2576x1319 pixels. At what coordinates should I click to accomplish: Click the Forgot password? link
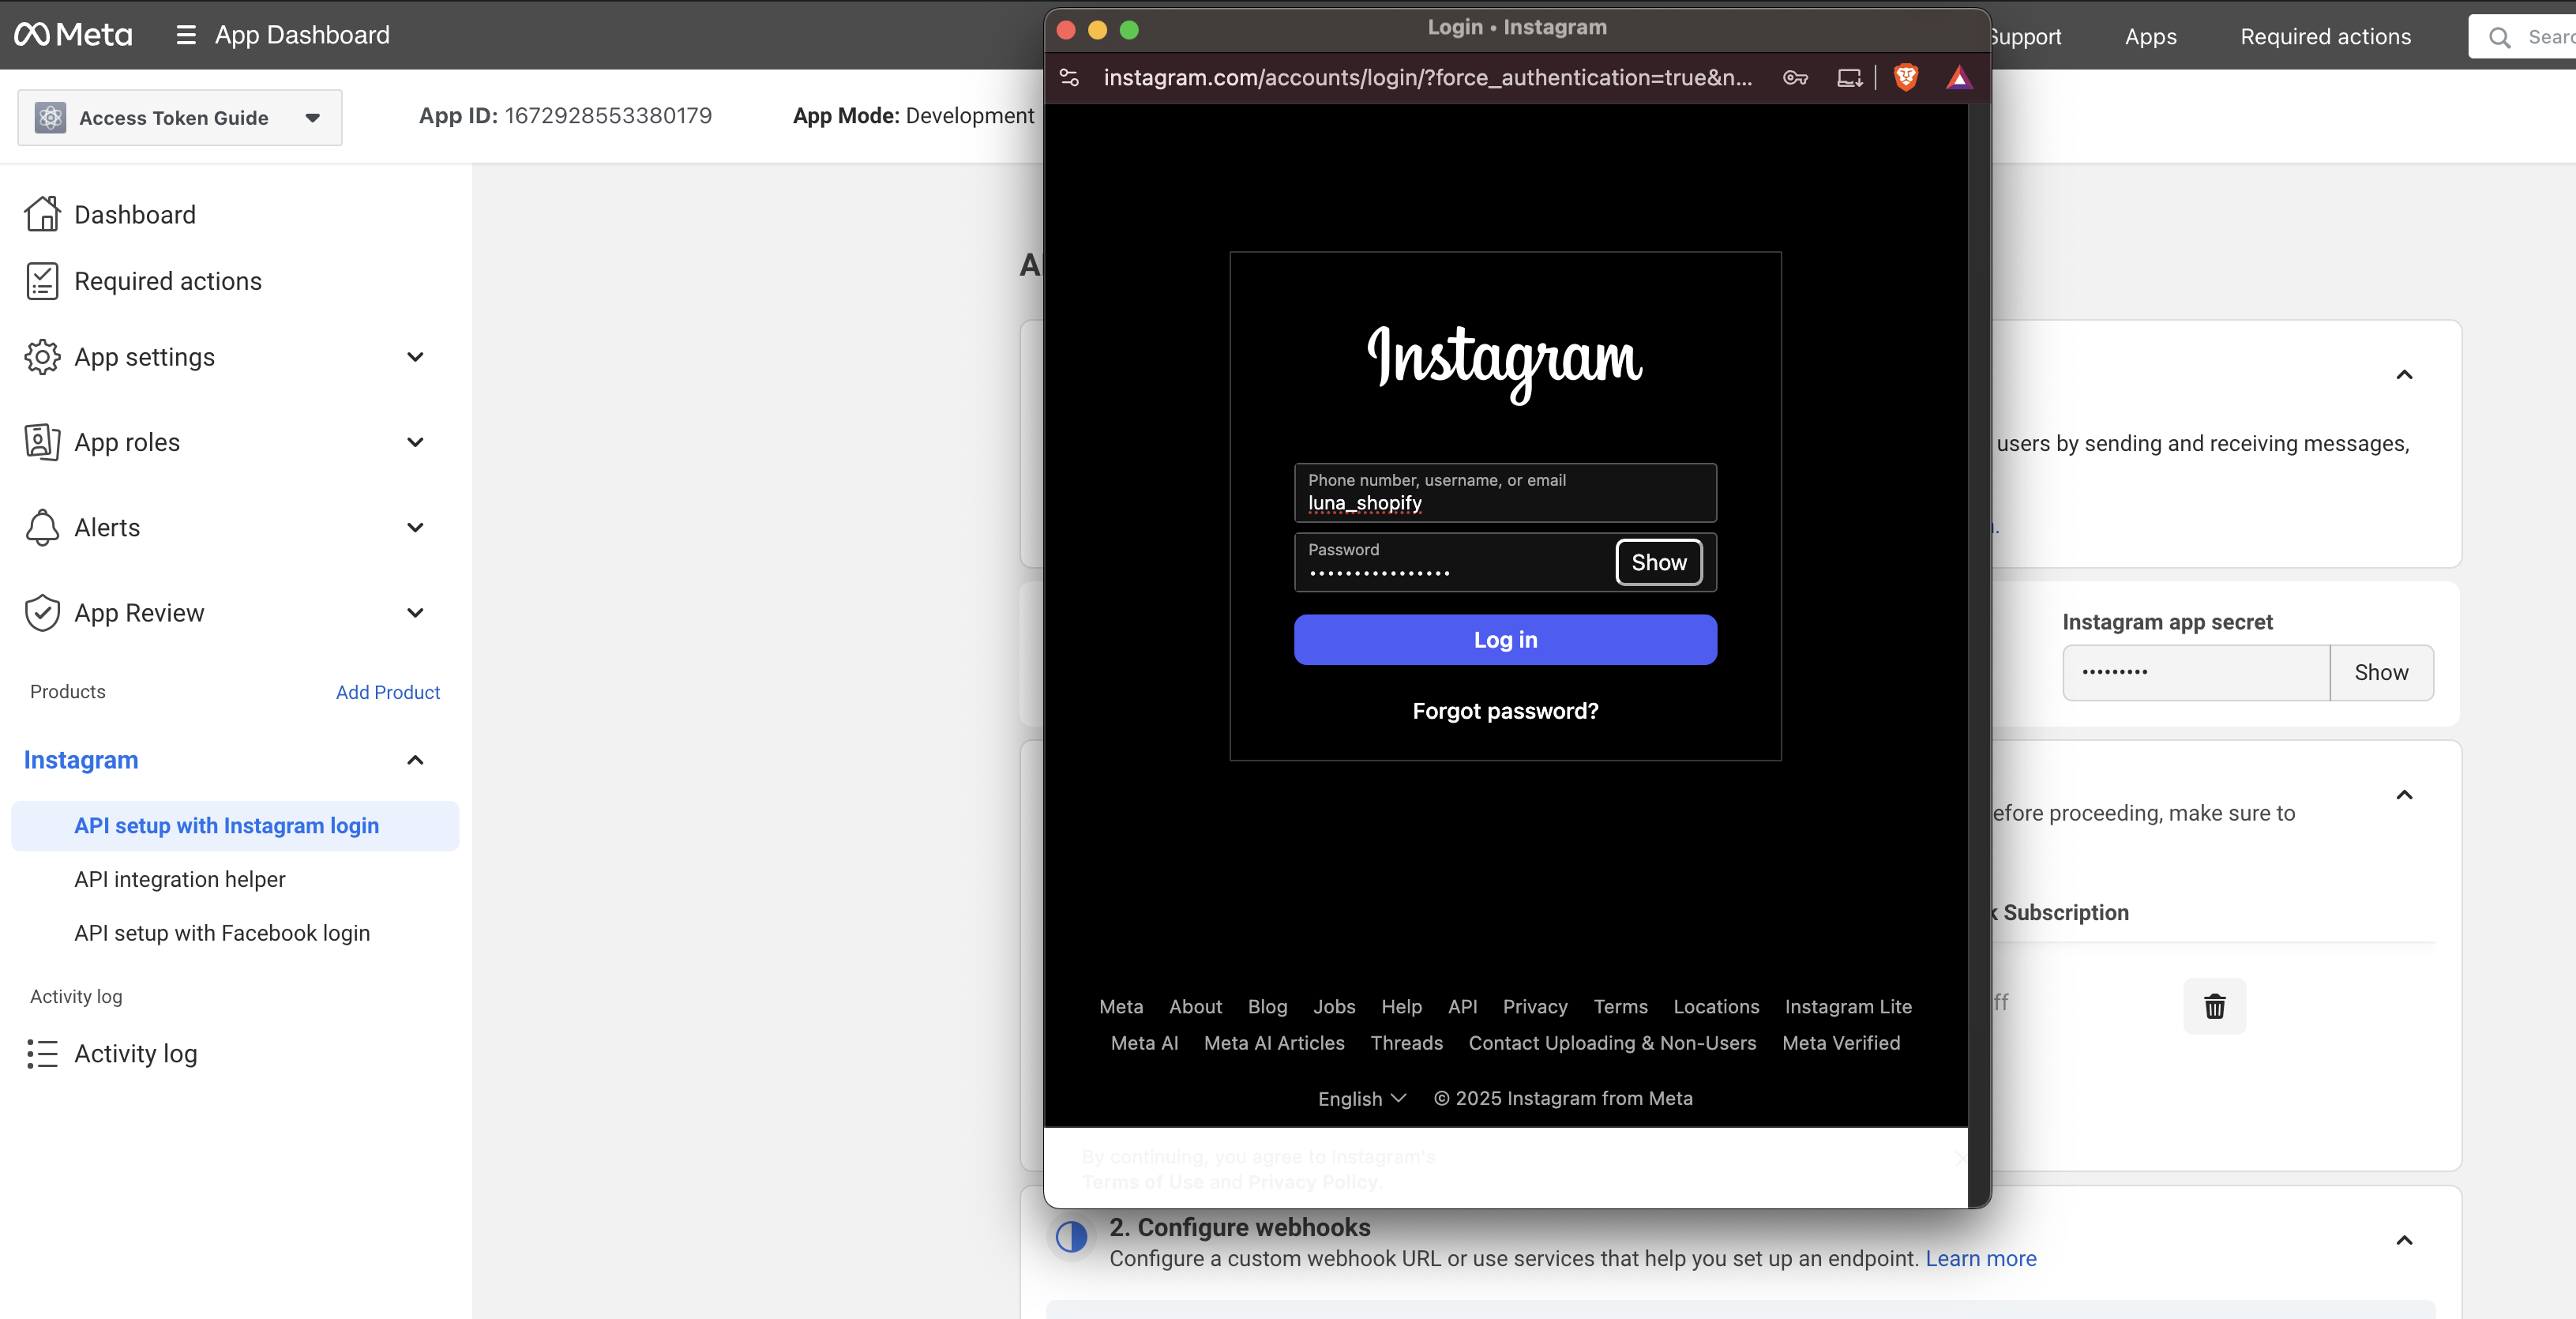[1504, 711]
